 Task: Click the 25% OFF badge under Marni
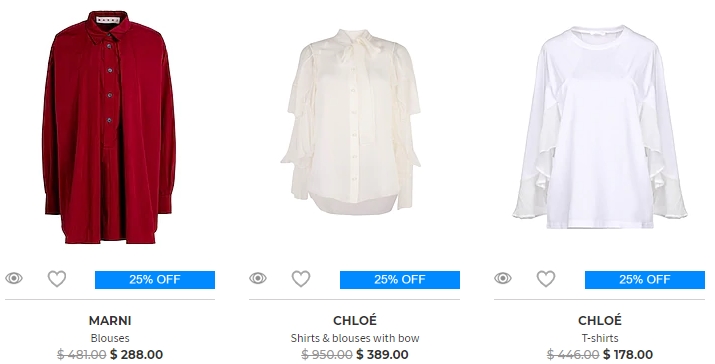[155, 280]
